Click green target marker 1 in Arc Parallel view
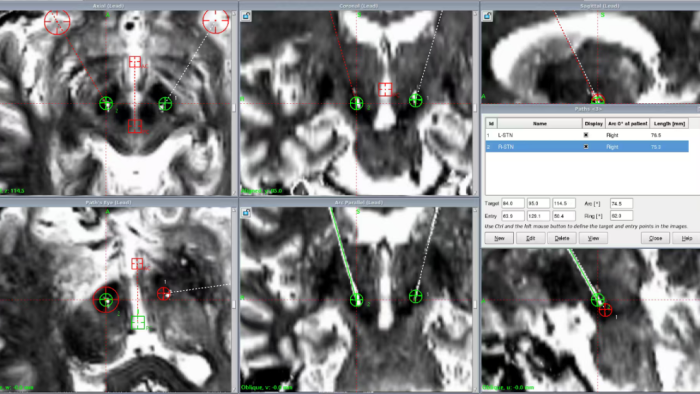Image resolution: width=700 pixels, height=394 pixels. (416, 296)
